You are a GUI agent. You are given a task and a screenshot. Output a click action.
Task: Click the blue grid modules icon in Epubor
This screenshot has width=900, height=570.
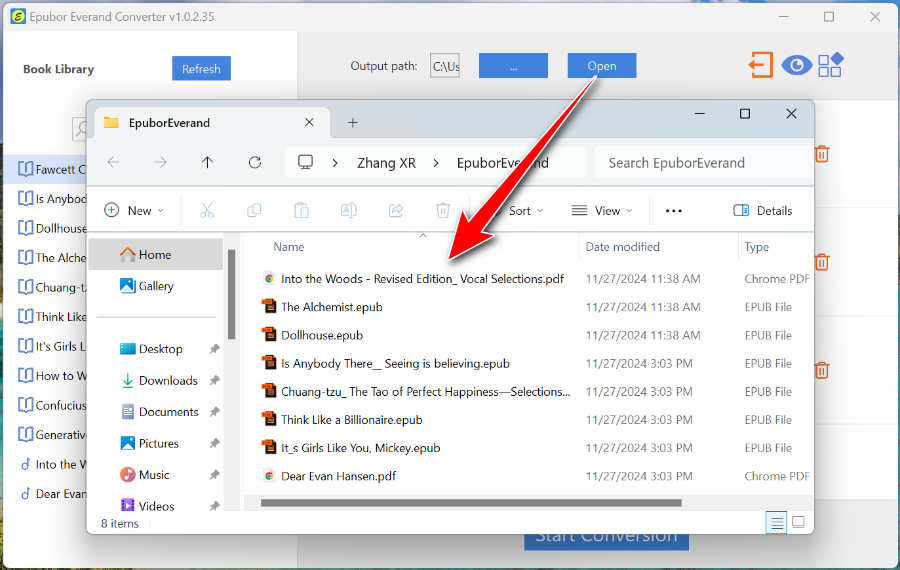831,65
